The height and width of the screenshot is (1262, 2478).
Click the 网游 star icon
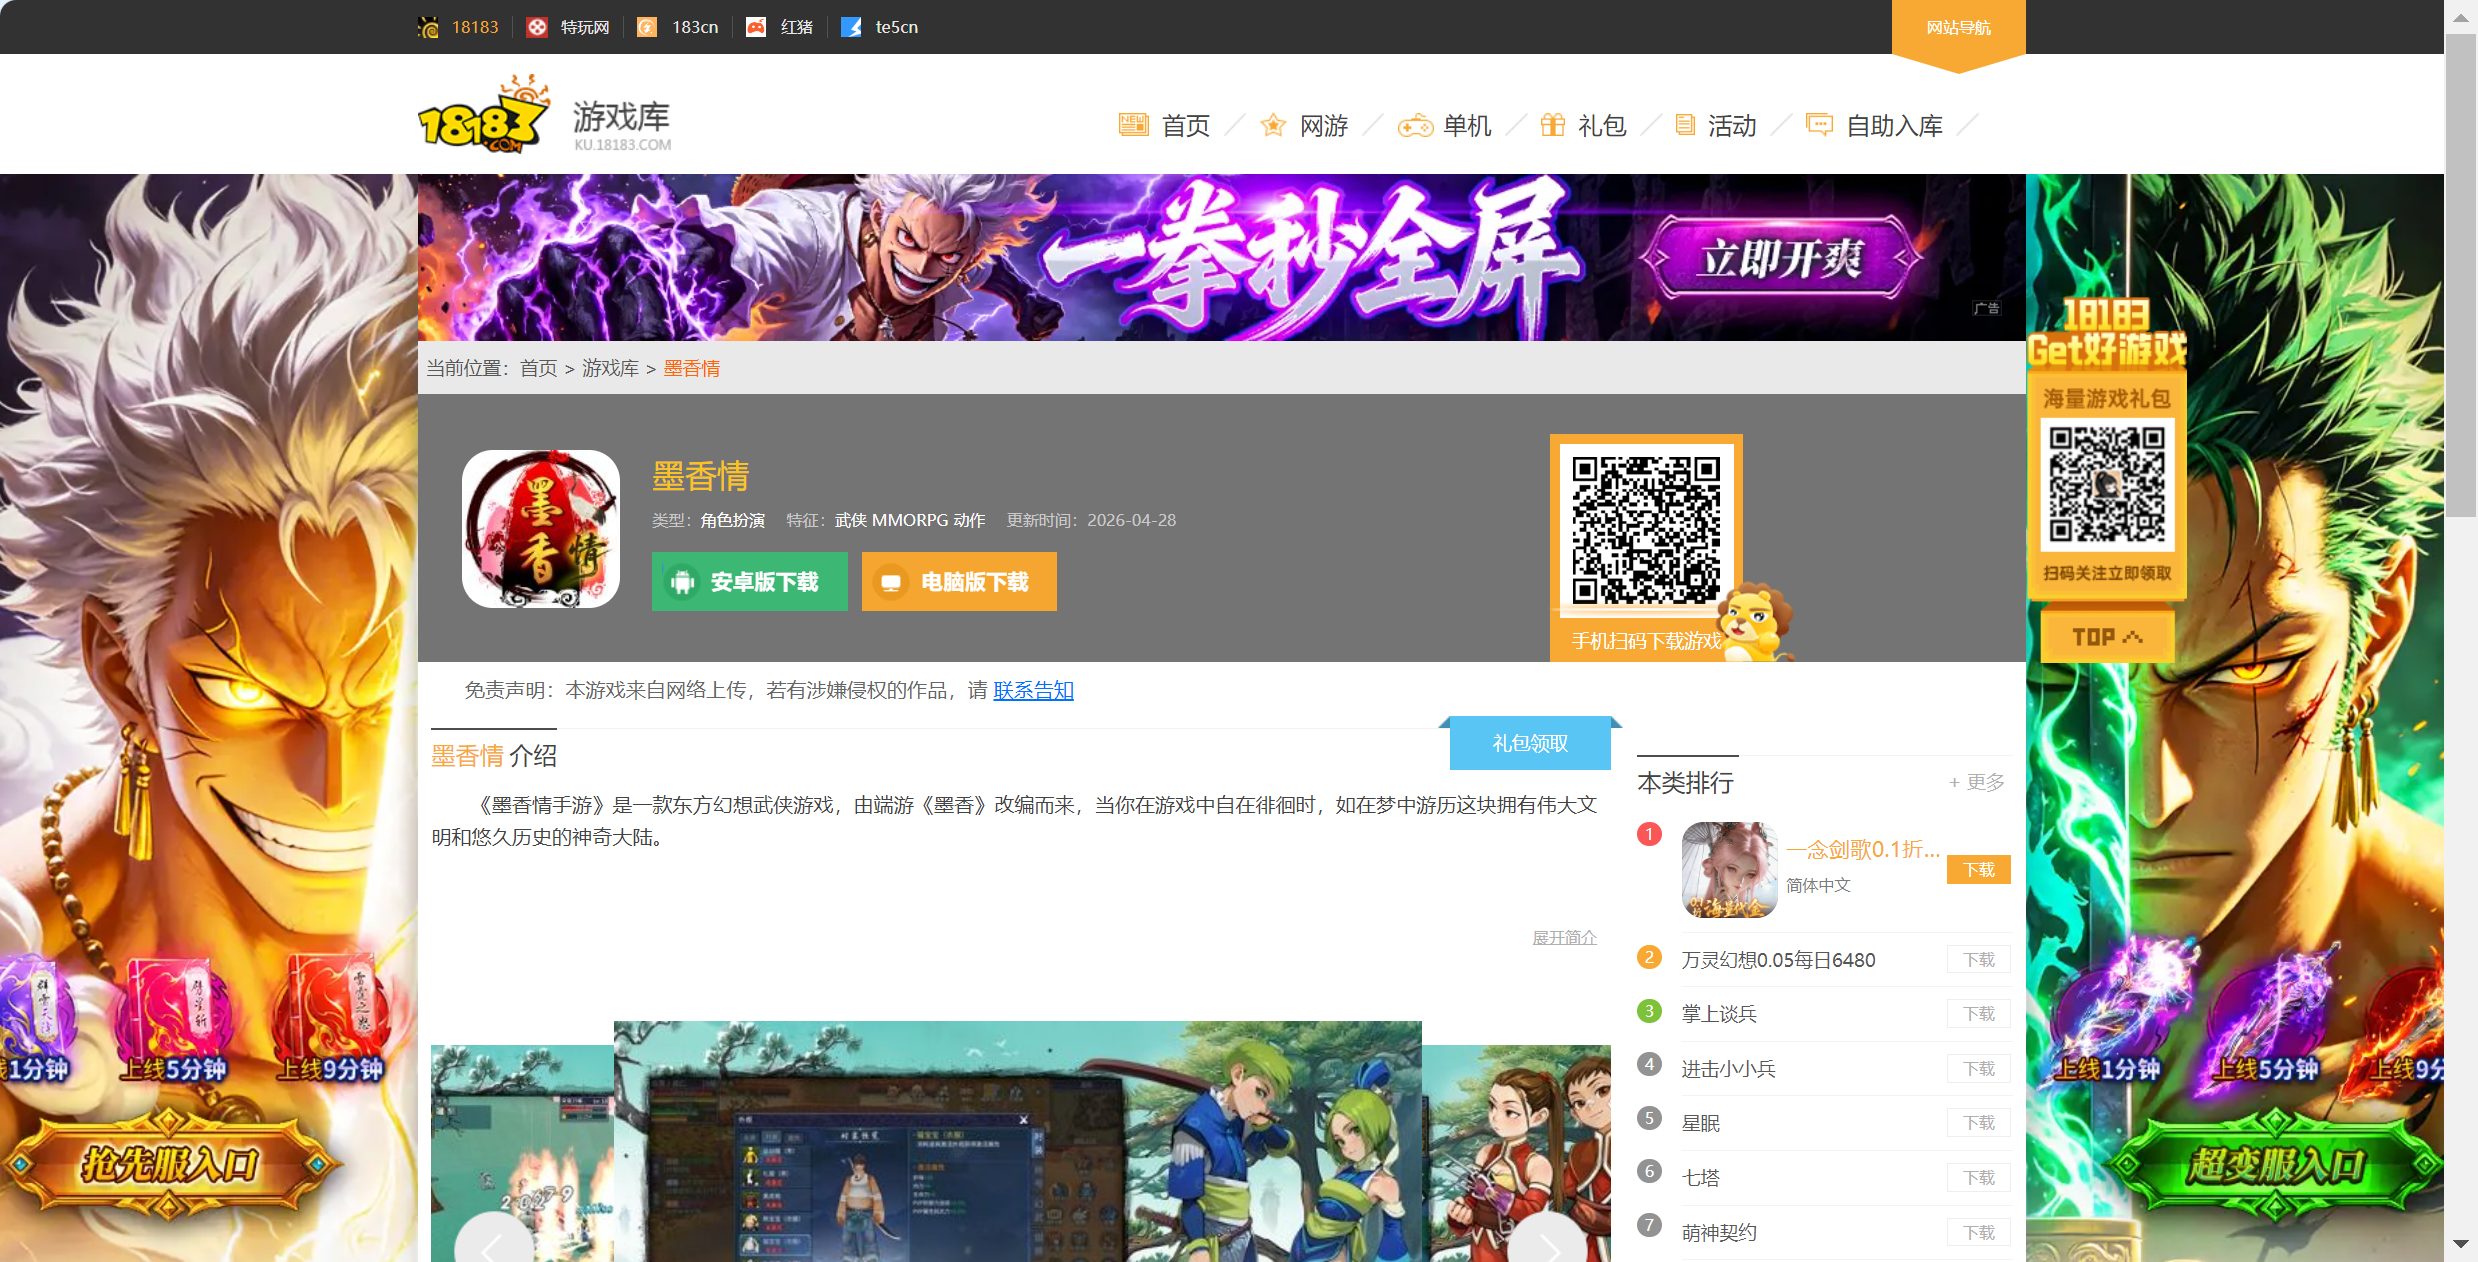[x=1273, y=125]
